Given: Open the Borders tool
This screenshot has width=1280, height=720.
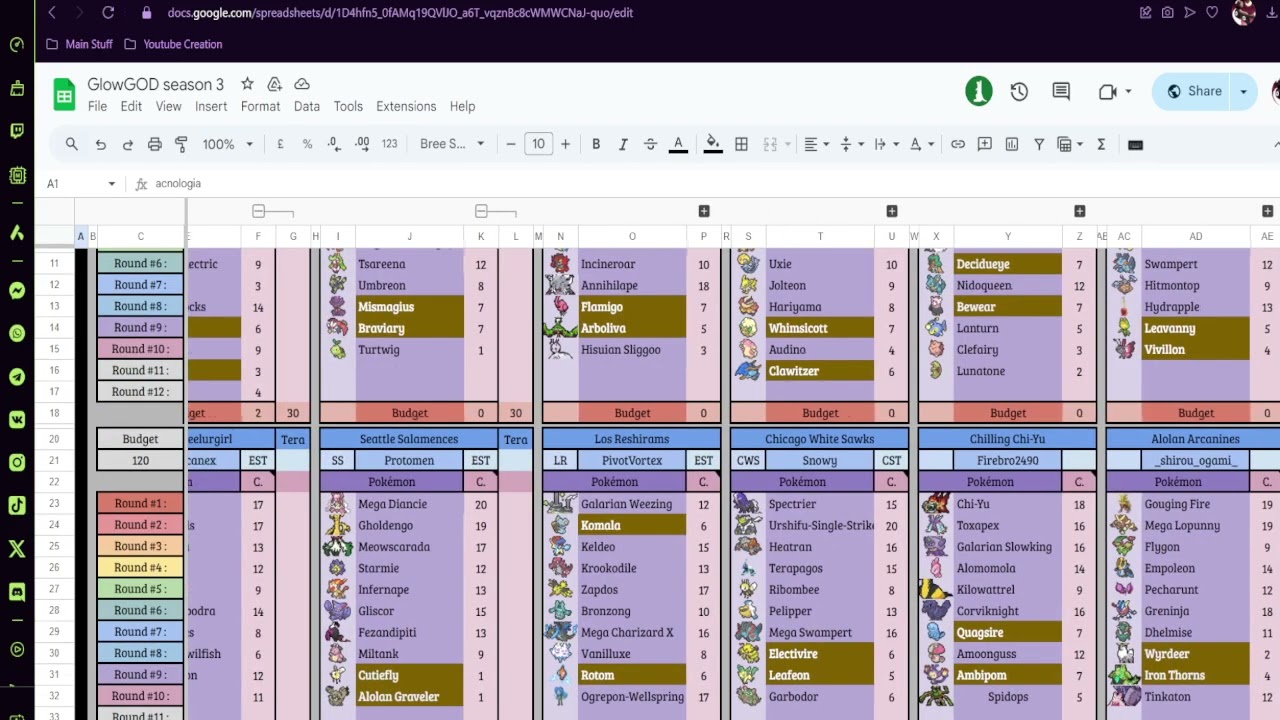Looking at the screenshot, I should pyautogui.click(x=741, y=144).
